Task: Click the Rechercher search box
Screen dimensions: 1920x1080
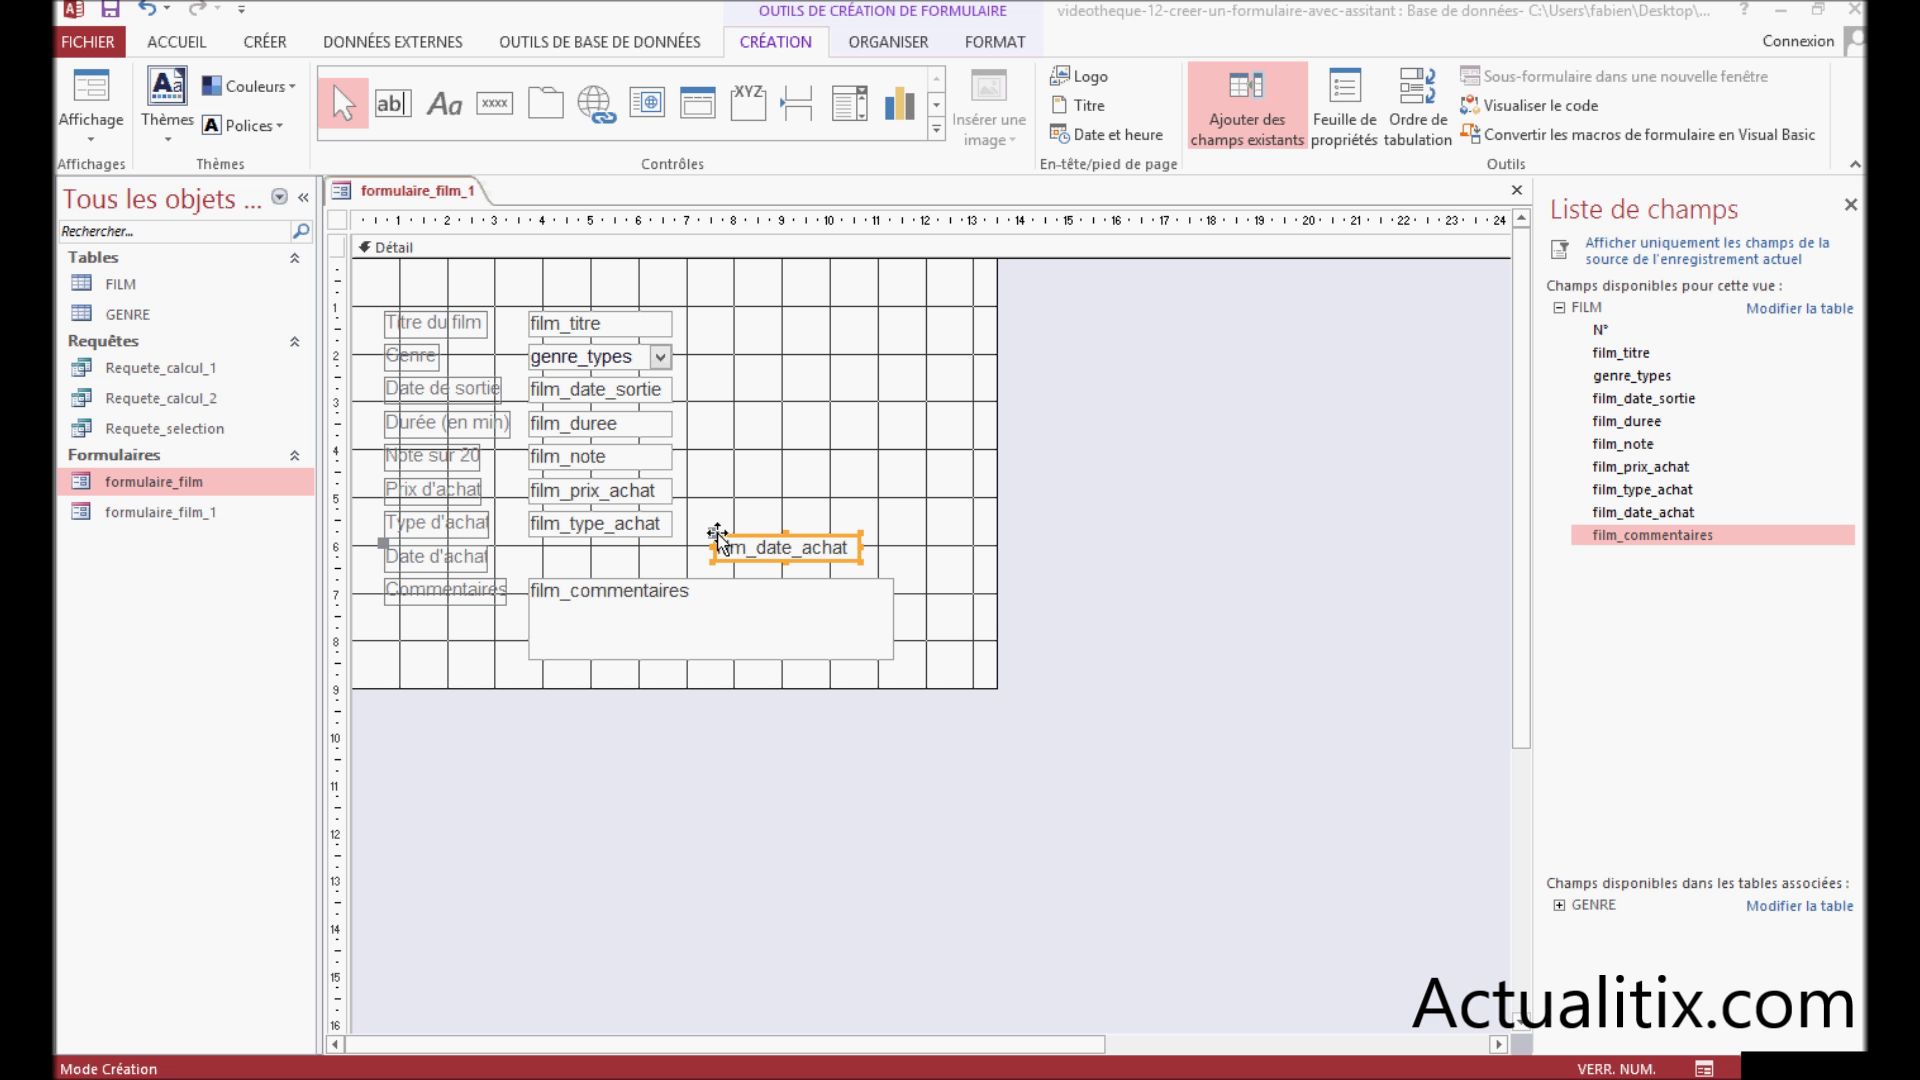Action: click(x=174, y=231)
